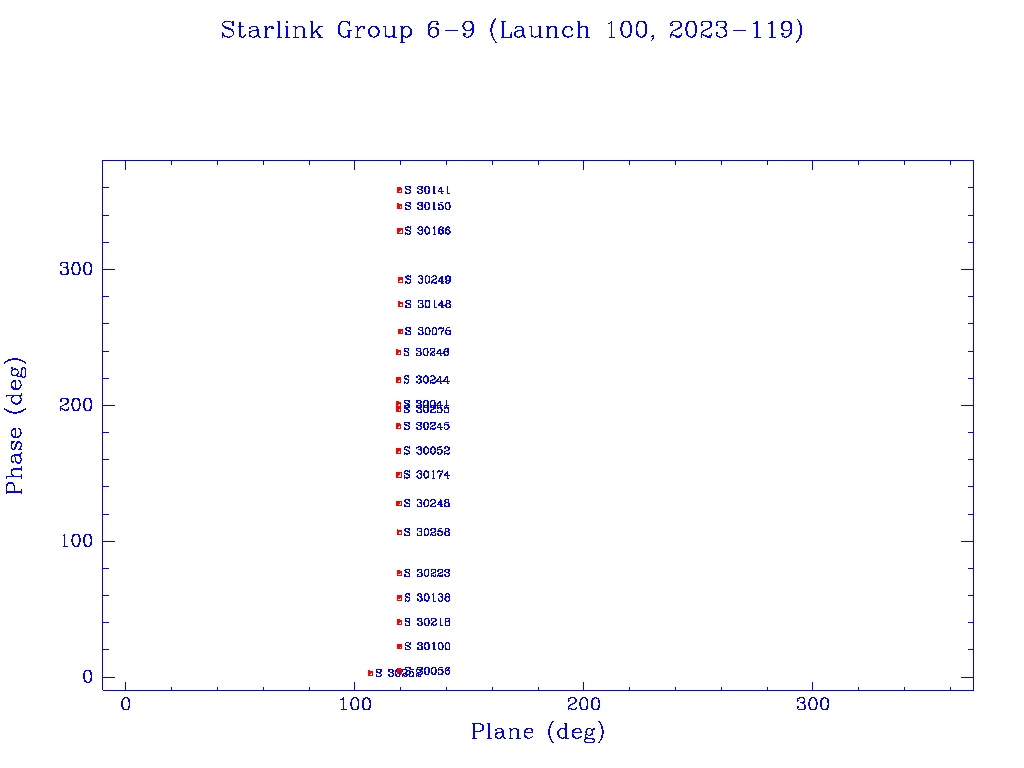The height and width of the screenshot is (768, 1024).
Task: Click the Plane axis tick label "100"
Action: (355, 704)
